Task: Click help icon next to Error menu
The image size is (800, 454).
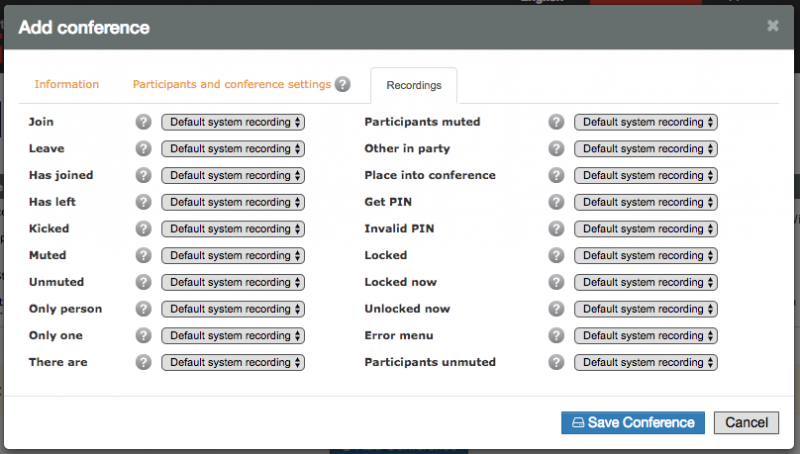Action: pyautogui.click(x=556, y=335)
